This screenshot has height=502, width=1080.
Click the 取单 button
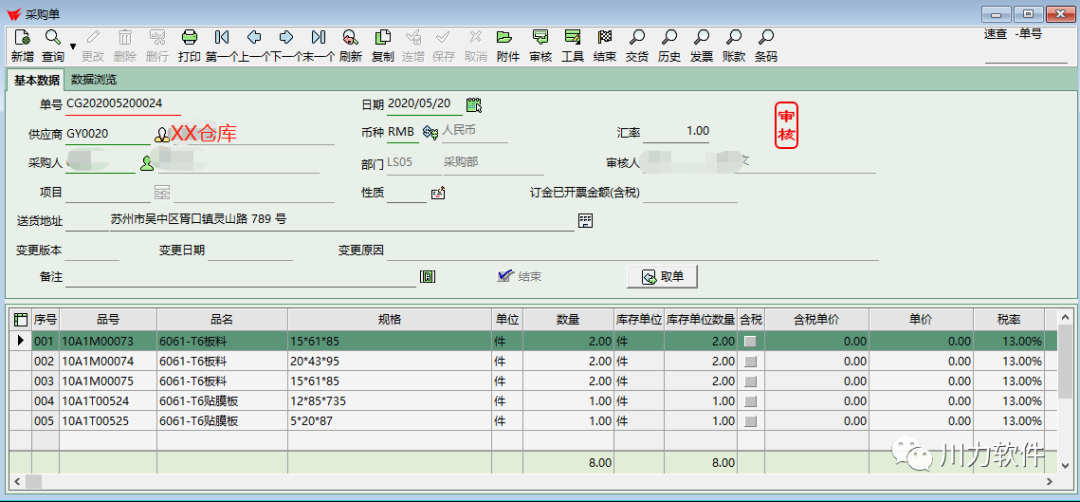click(x=662, y=277)
